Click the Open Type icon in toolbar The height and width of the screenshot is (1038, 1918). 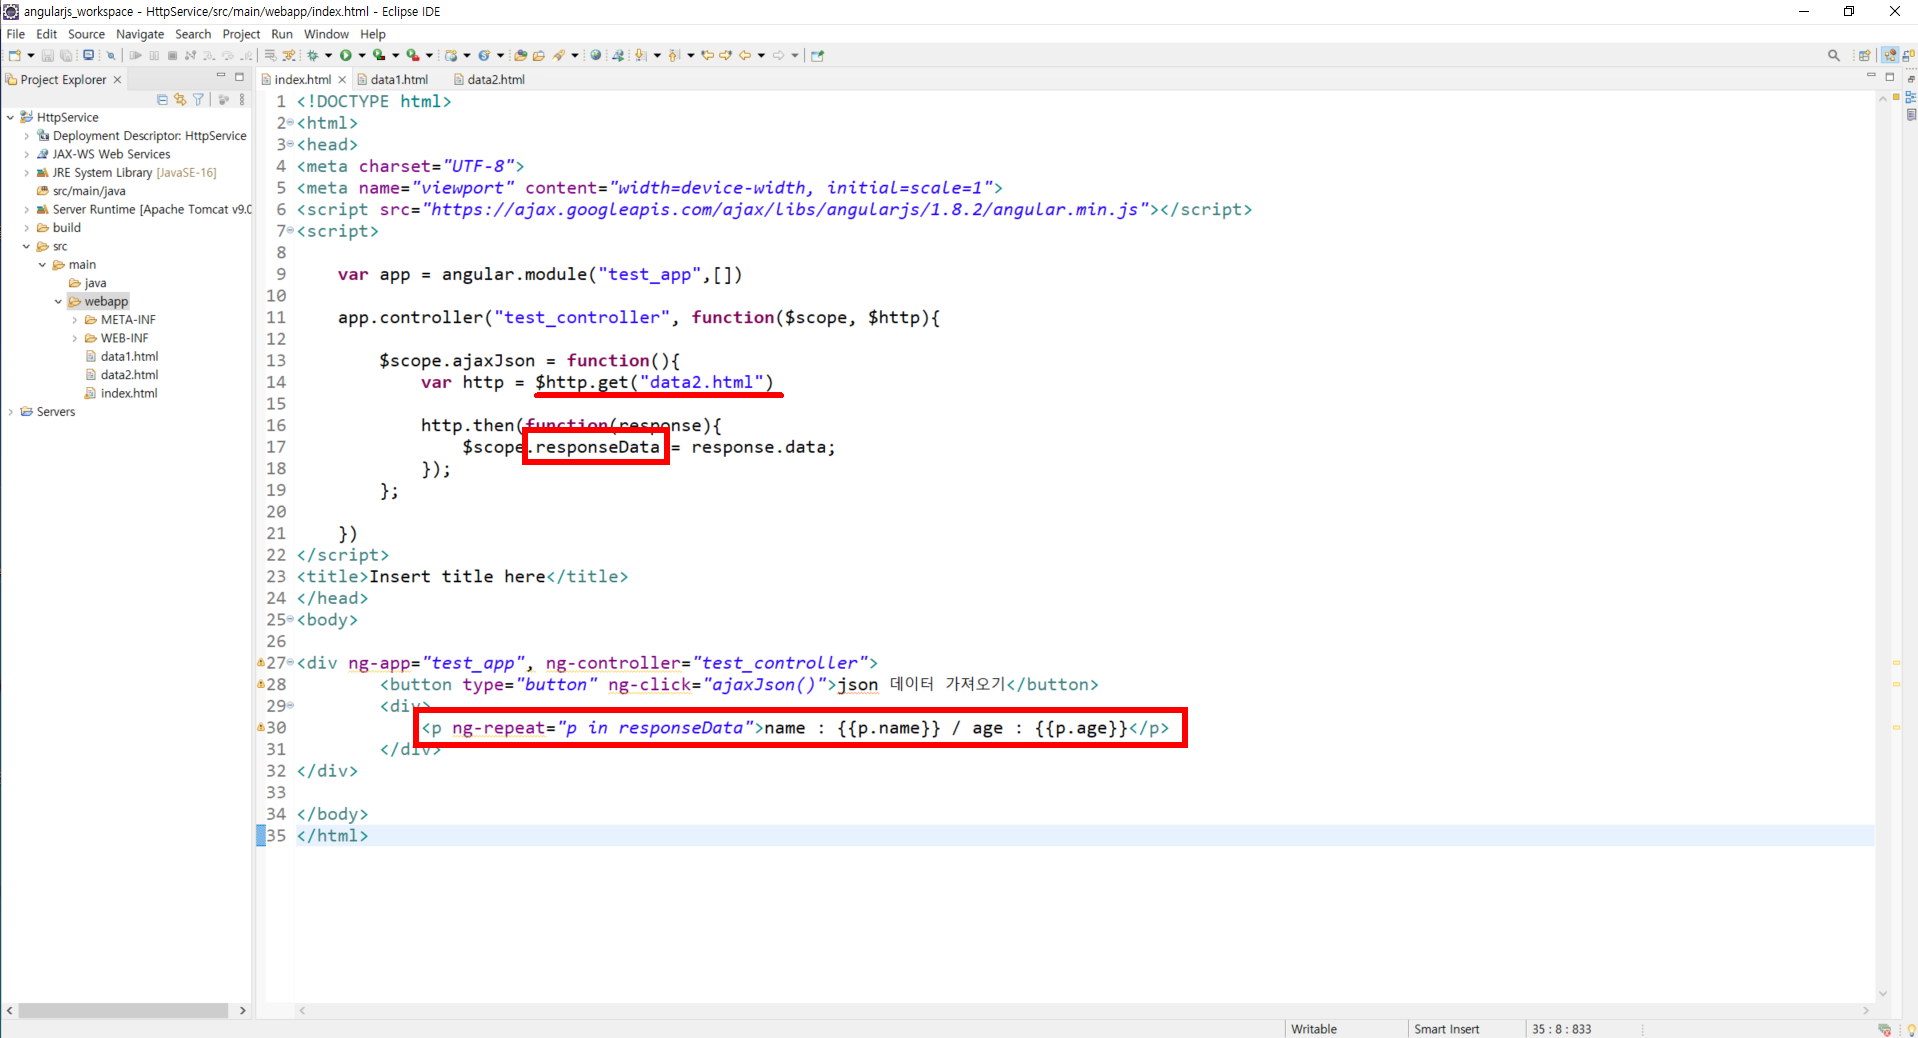tap(520, 55)
